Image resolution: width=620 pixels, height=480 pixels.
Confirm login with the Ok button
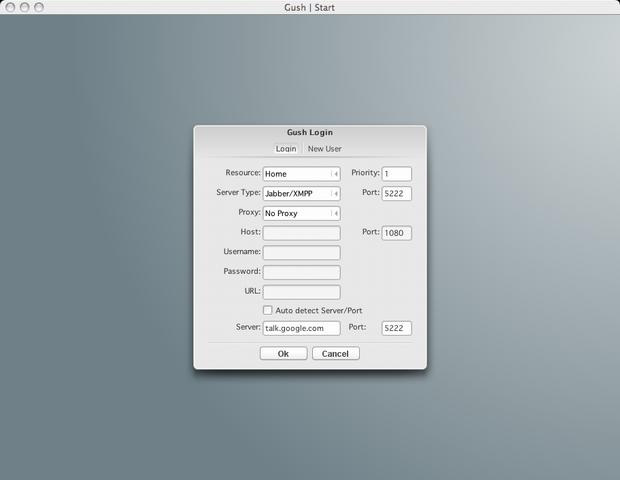284,353
